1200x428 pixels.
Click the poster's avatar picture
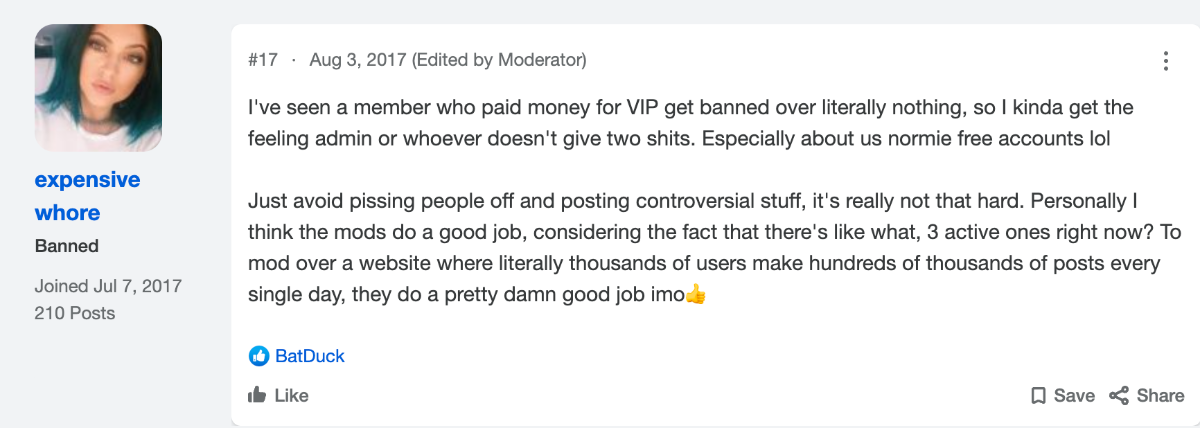98,88
